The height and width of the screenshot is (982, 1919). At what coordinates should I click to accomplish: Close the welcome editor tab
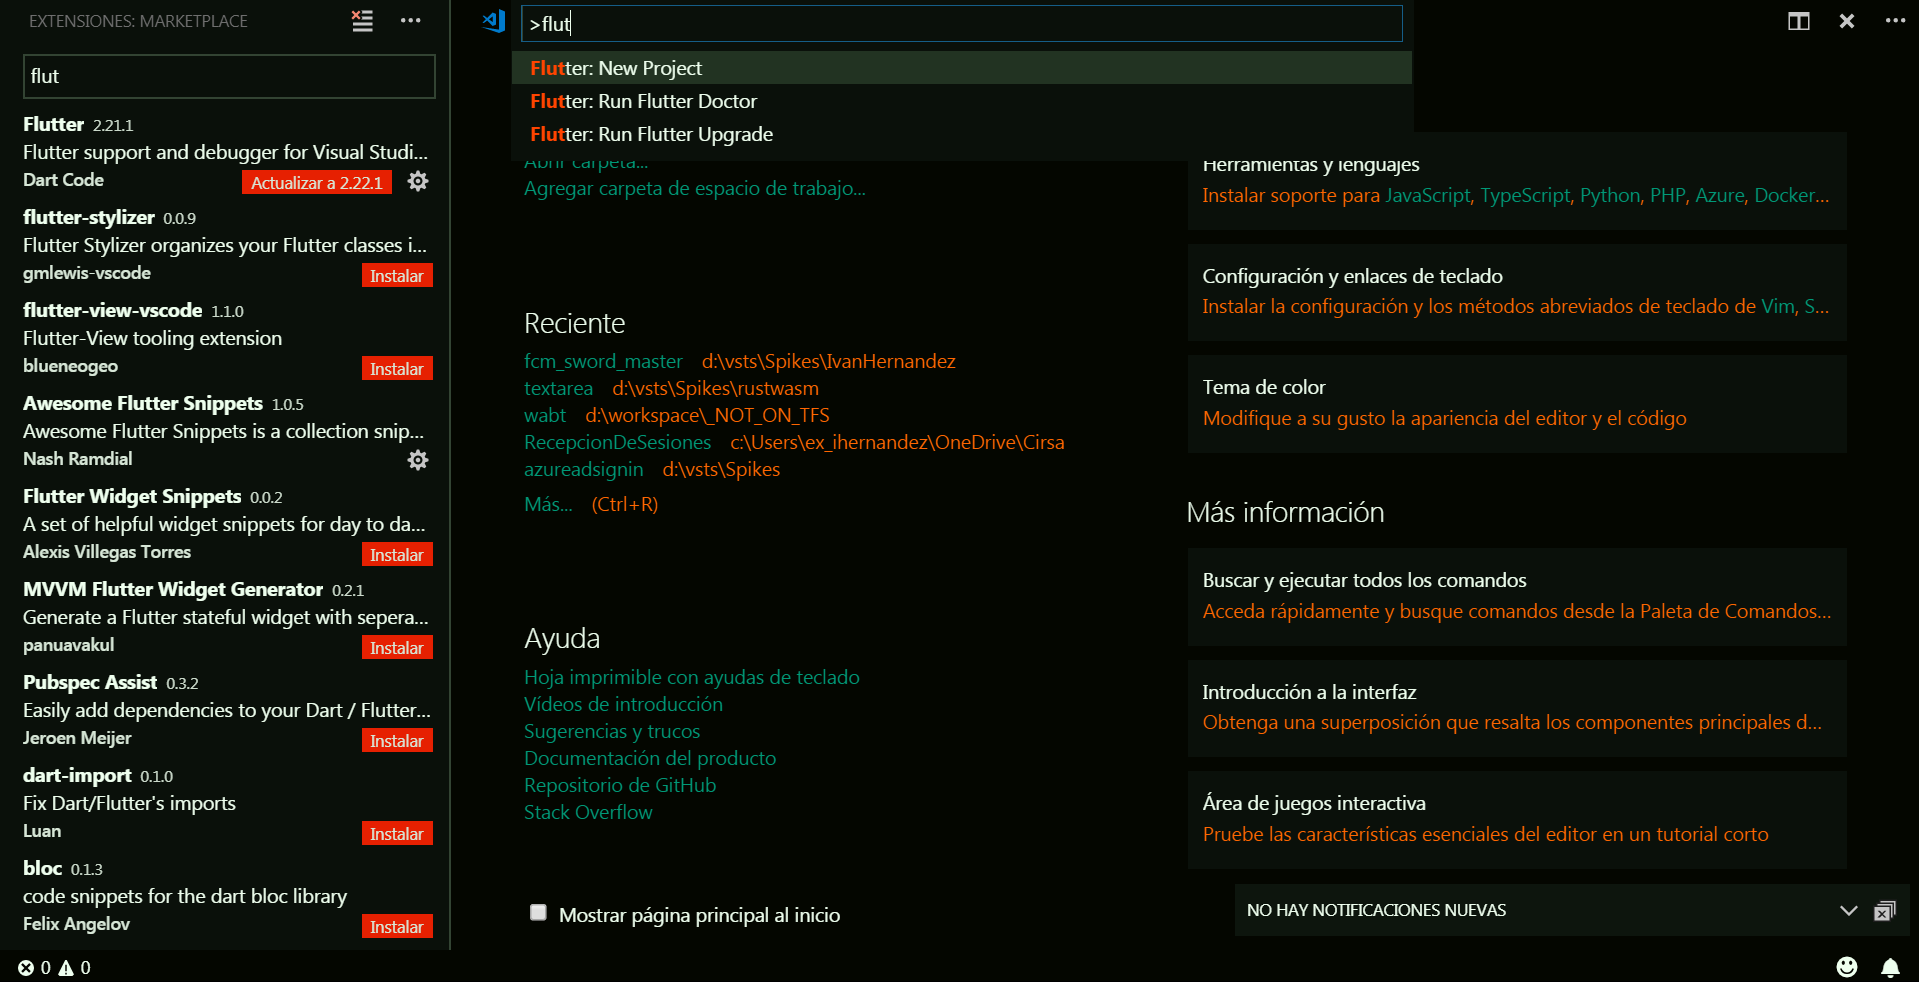[1847, 21]
